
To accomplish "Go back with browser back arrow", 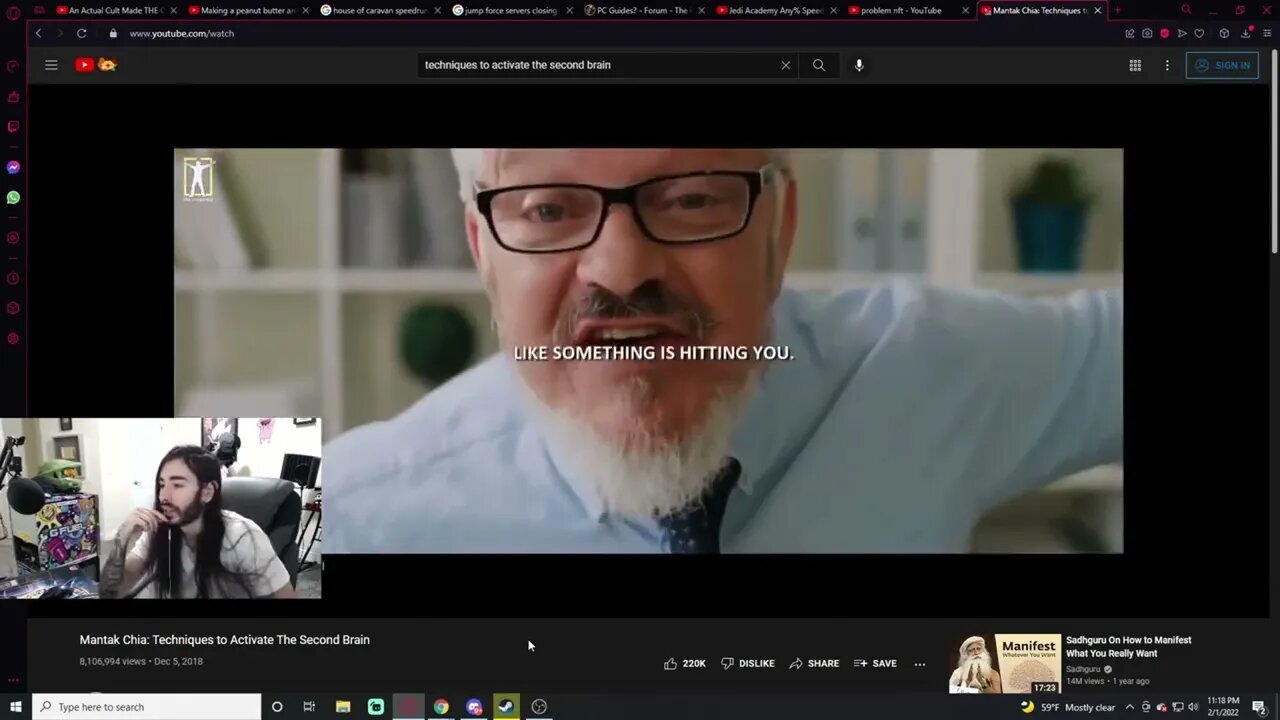I will tap(38, 33).
